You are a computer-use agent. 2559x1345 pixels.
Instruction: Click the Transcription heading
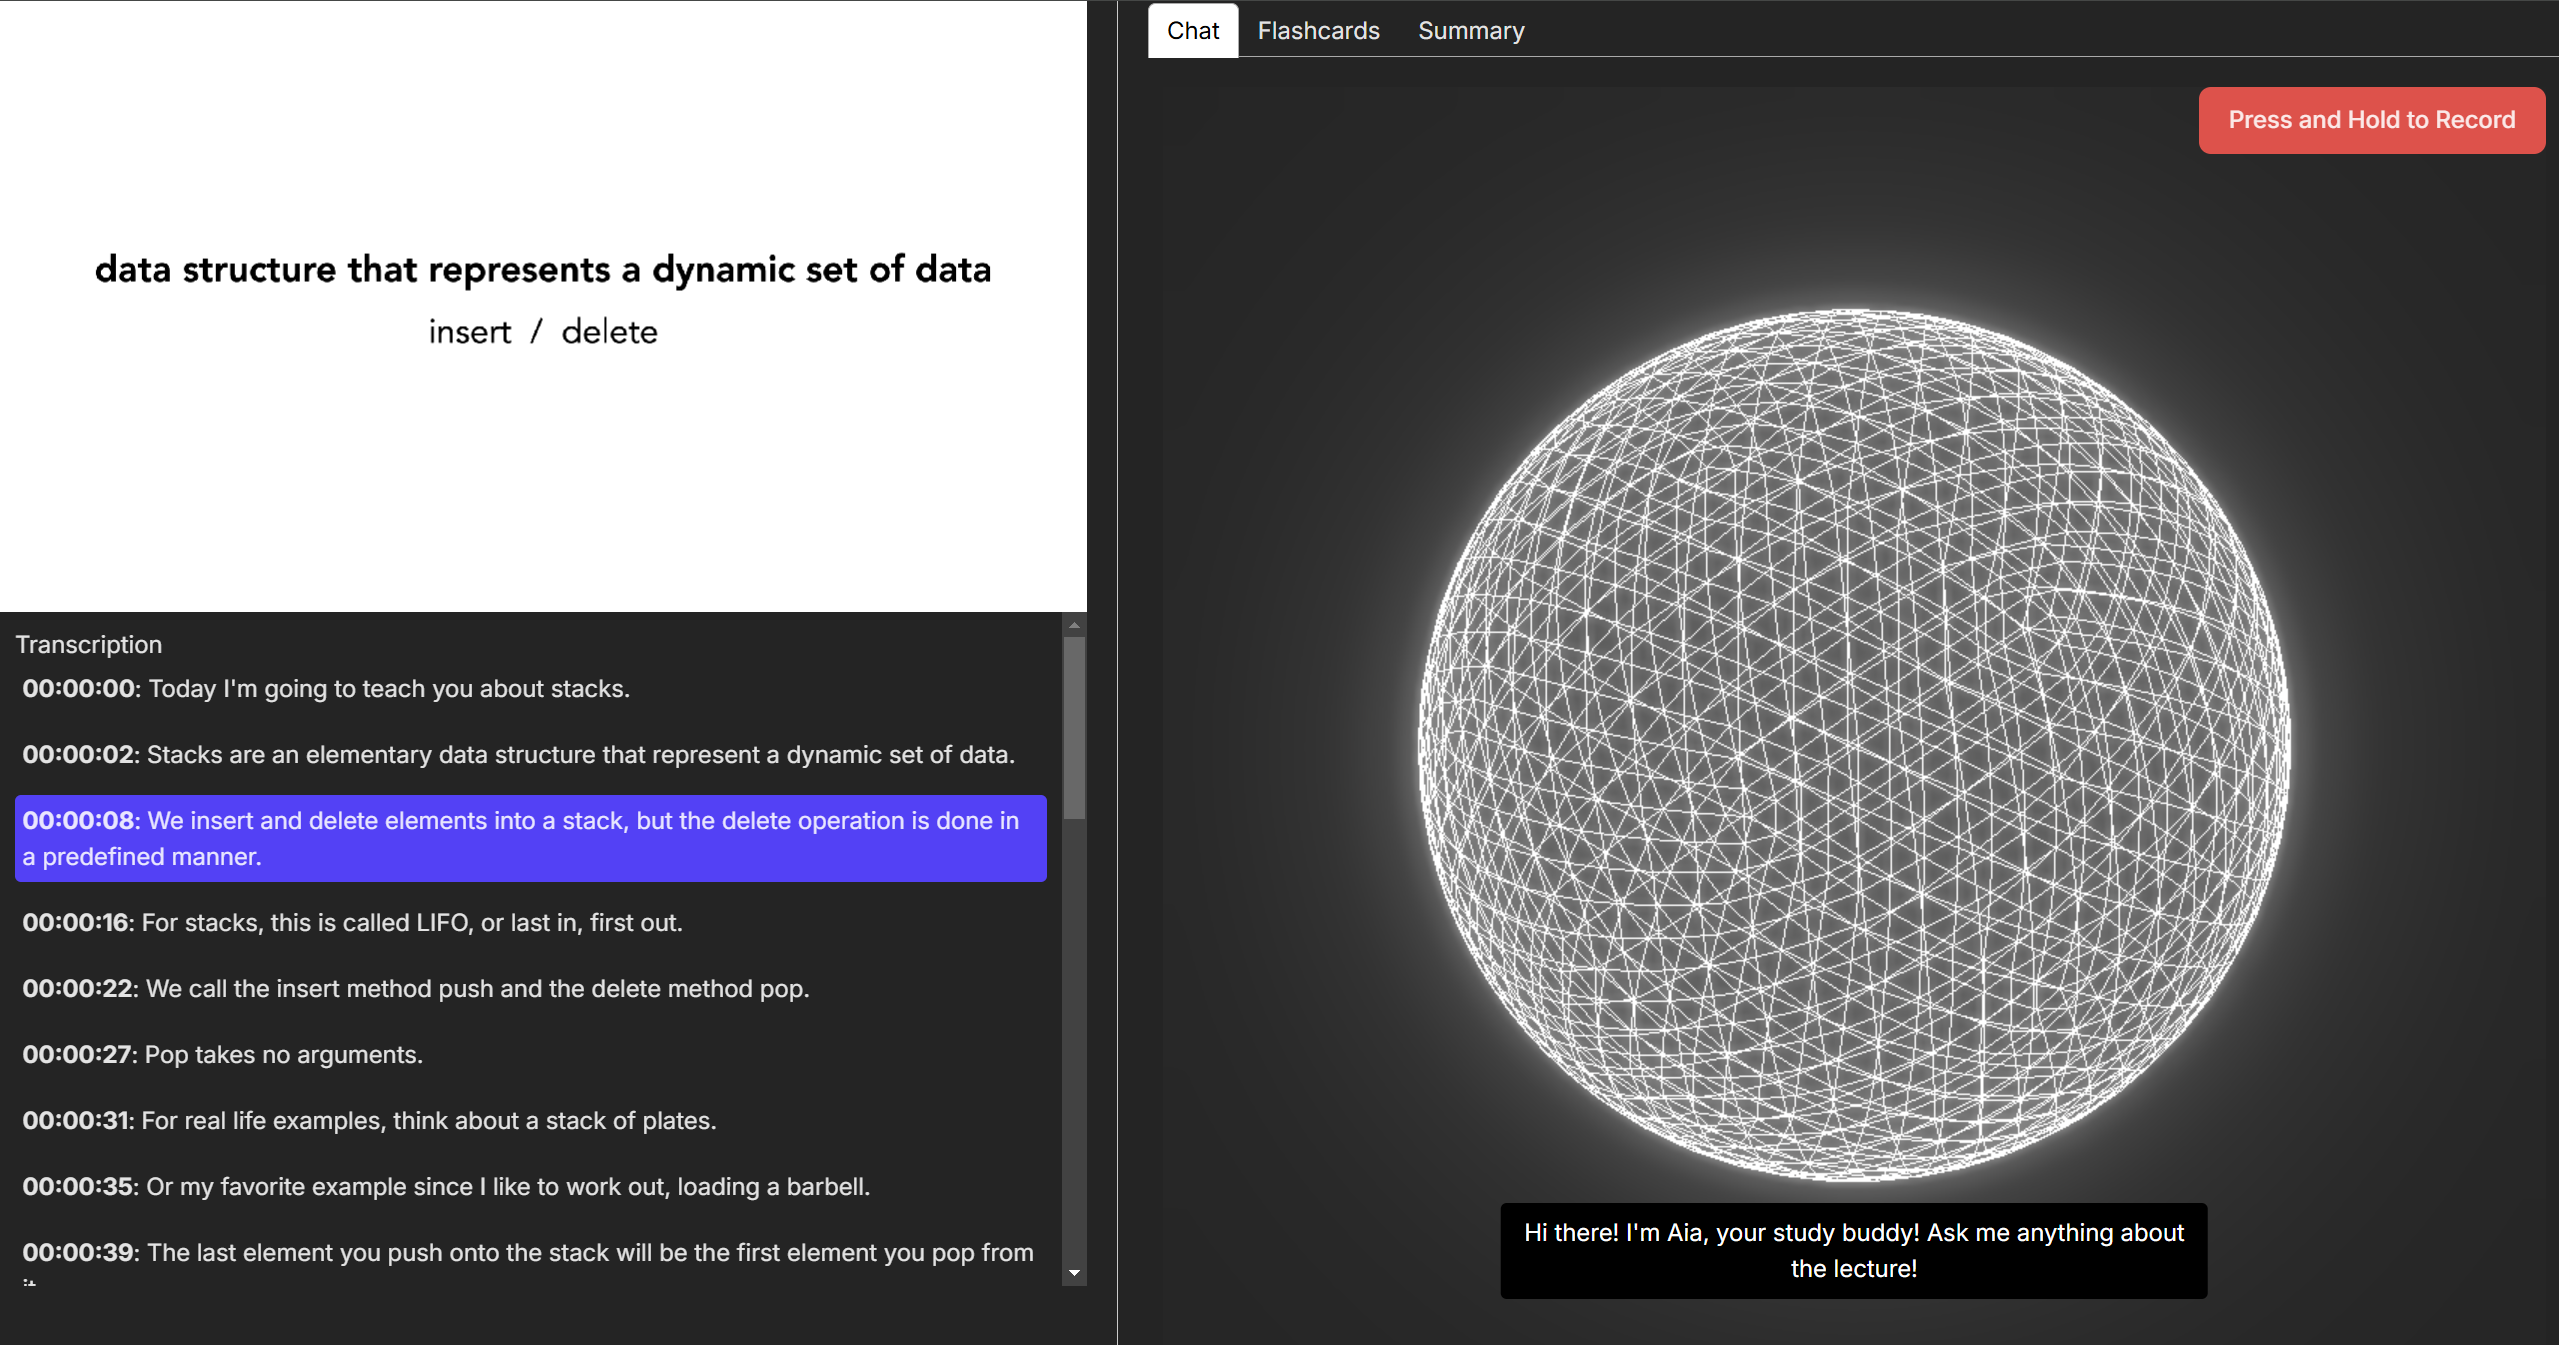tap(89, 645)
